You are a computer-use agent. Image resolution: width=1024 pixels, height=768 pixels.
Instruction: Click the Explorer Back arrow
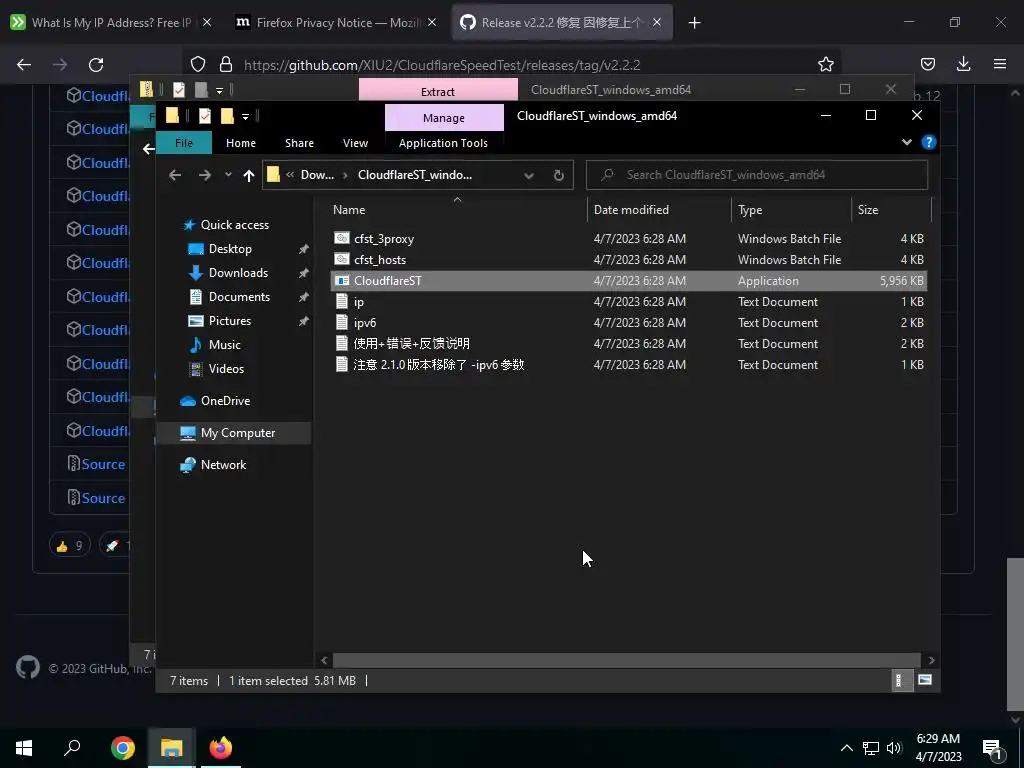(174, 175)
